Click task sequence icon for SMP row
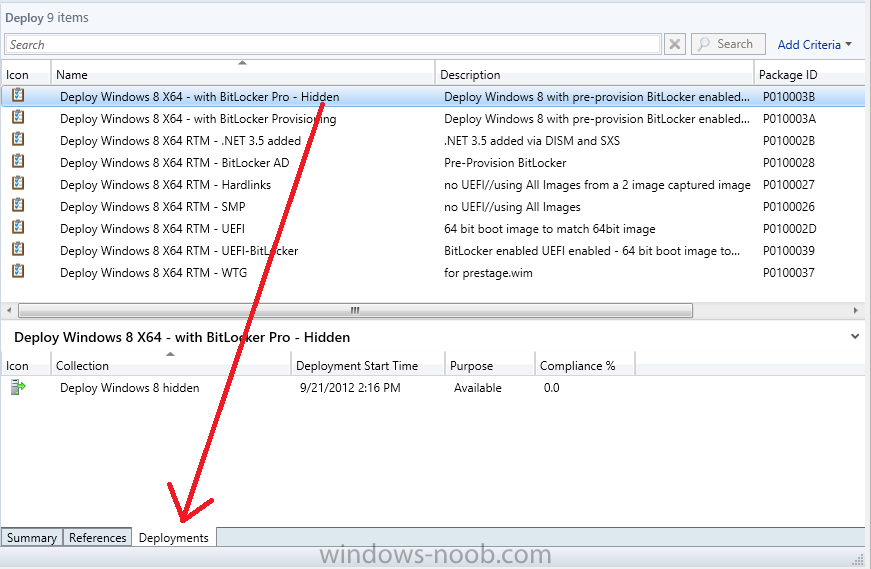The width and height of the screenshot is (871, 569). (18, 205)
